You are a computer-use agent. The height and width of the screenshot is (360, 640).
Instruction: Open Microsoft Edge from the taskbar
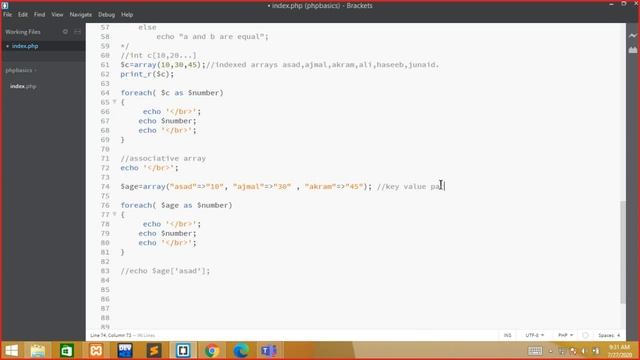coord(241,351)
